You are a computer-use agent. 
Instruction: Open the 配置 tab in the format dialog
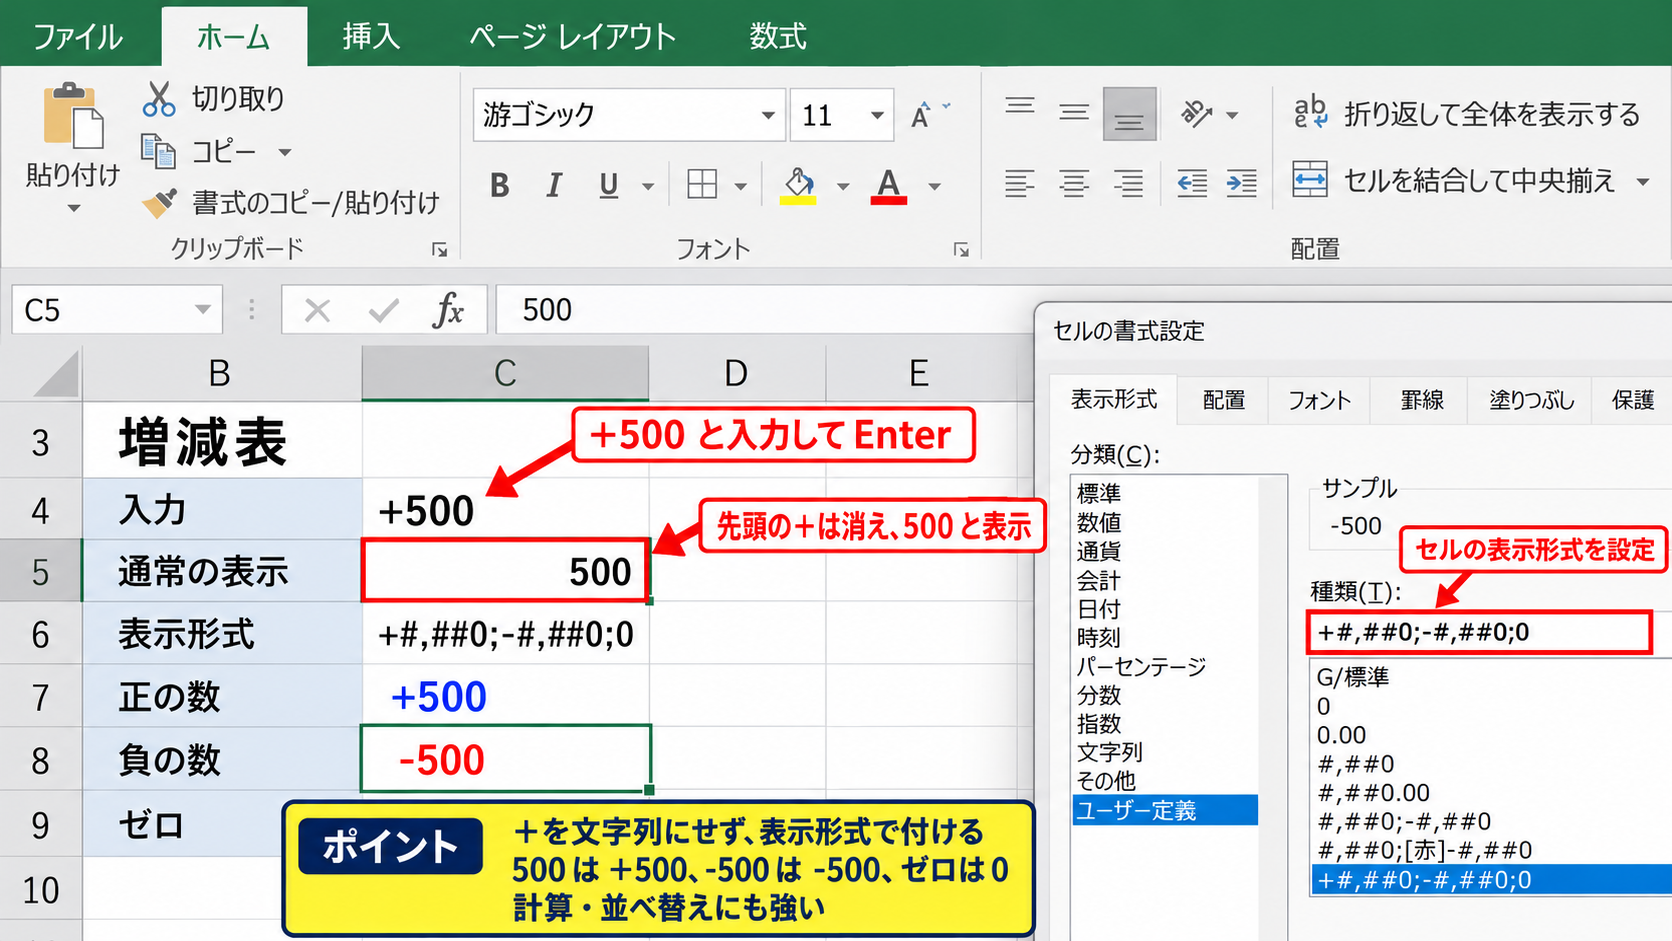(1224, 400)
